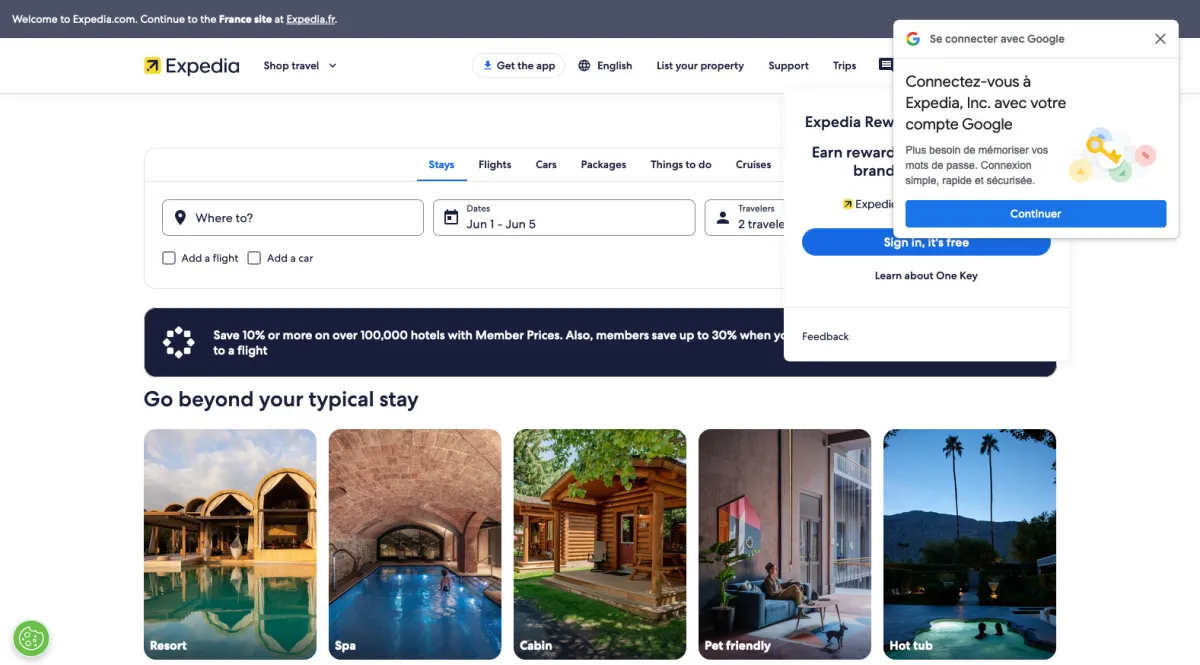Select the Packages tab

click(x=603, y=165)
